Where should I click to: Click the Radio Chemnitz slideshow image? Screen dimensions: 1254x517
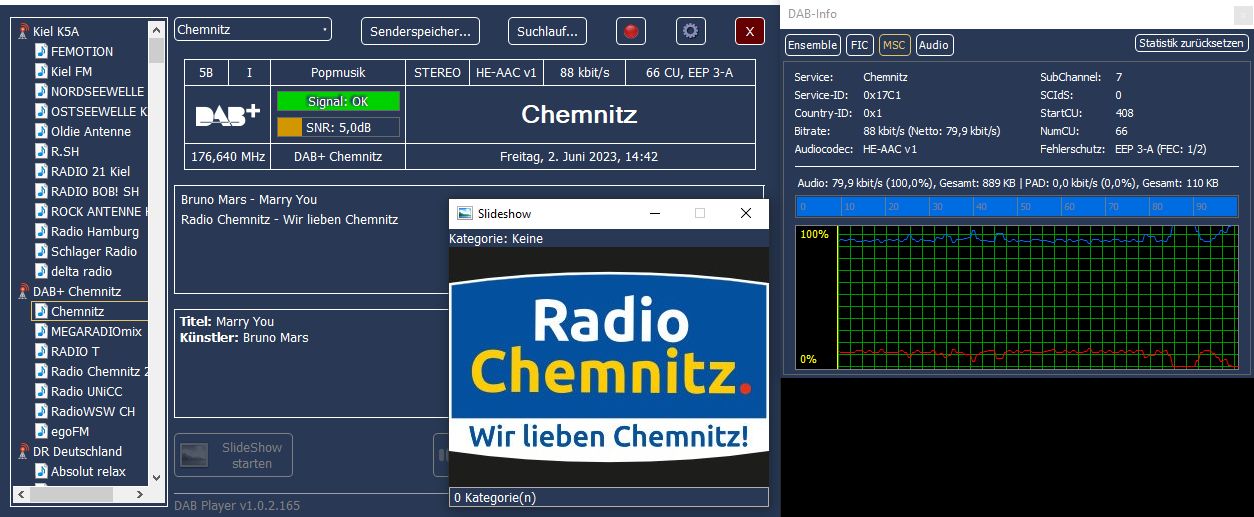tap(608, 366)
